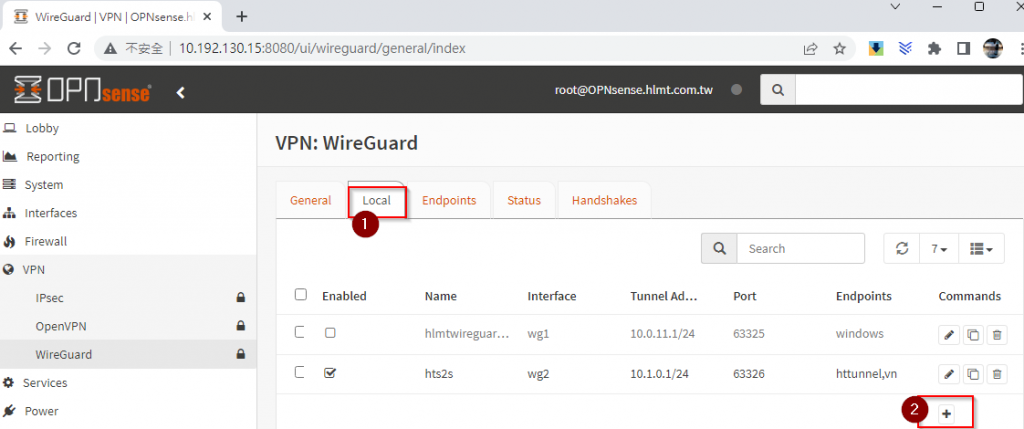The image size is (1024, 429).
Task: Click the httunnel,vn endpoints cell
Action: pos(866,374)
